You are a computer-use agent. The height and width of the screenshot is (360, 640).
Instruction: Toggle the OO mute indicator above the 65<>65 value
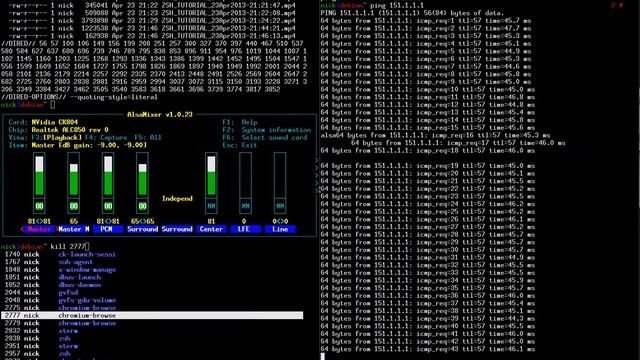click(x=142, y=206)
